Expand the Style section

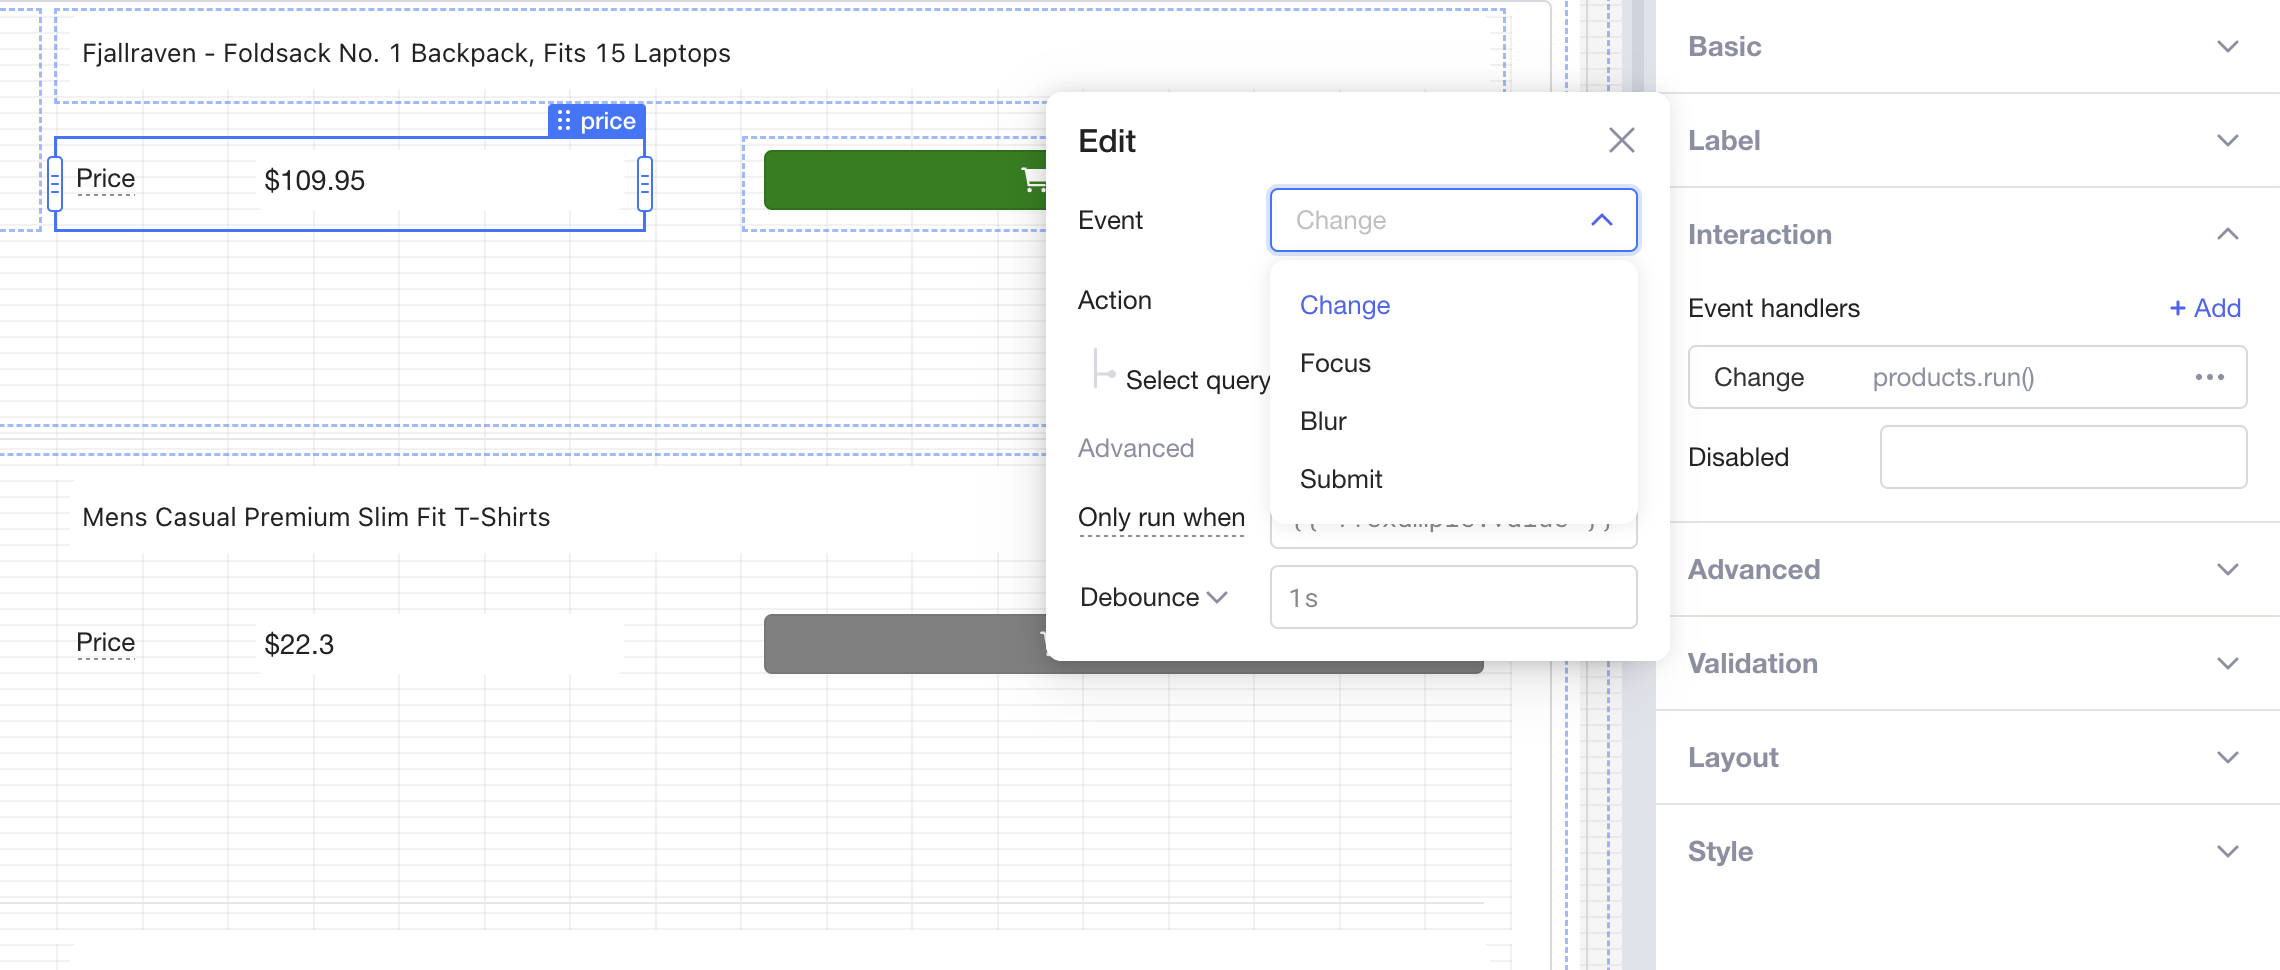[x=2227, y=852]
